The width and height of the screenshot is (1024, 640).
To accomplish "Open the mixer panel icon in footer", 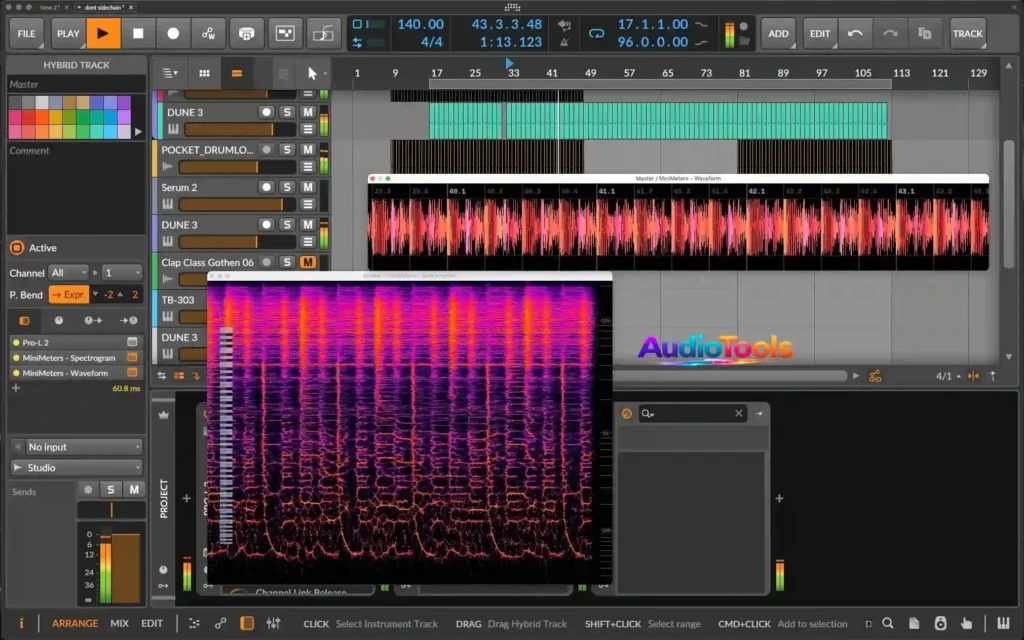I will [x=273, y=623].
